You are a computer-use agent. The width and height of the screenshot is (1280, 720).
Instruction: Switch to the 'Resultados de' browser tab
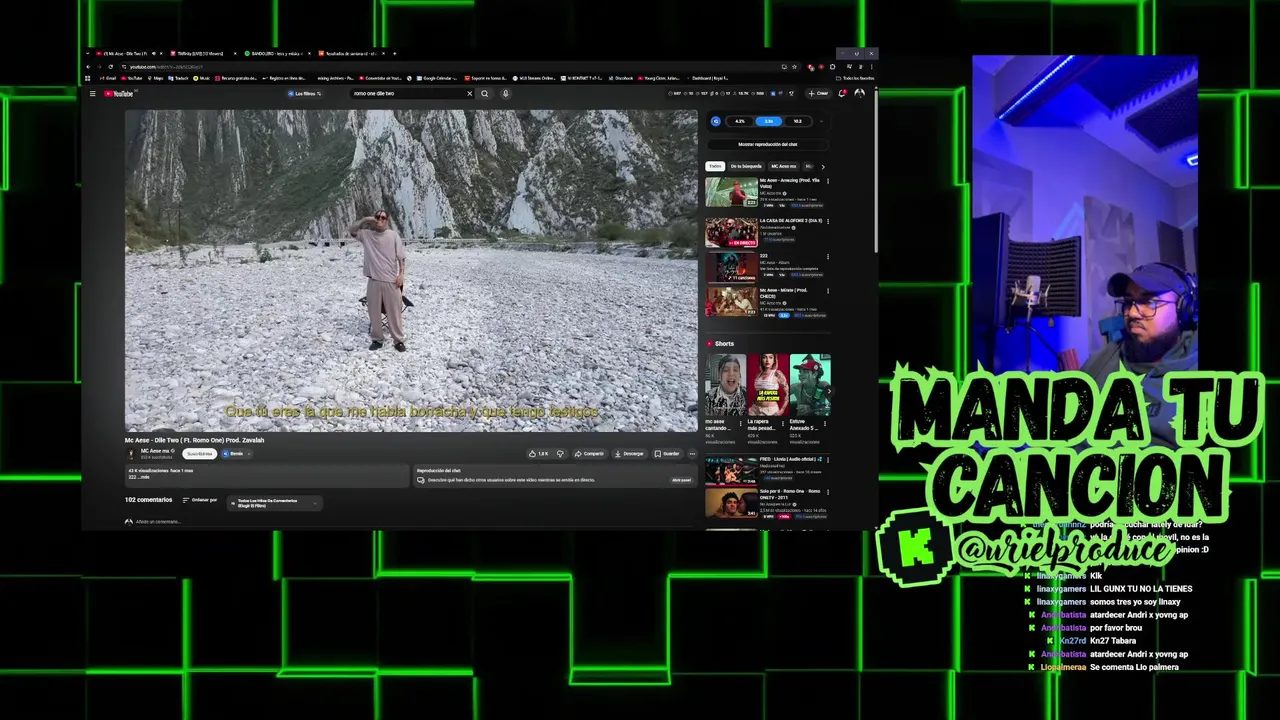click(x=350, y=53)
